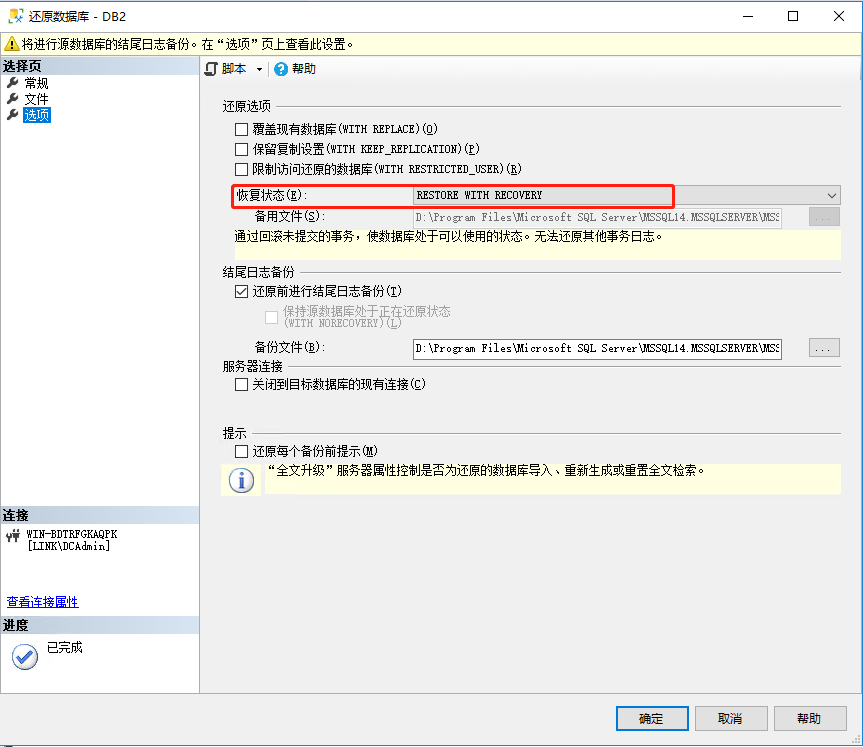The height and width of the screenshot is (747, 863).
Task: Click the 全文升级 information note text
Action: click(x=485, y=471)
